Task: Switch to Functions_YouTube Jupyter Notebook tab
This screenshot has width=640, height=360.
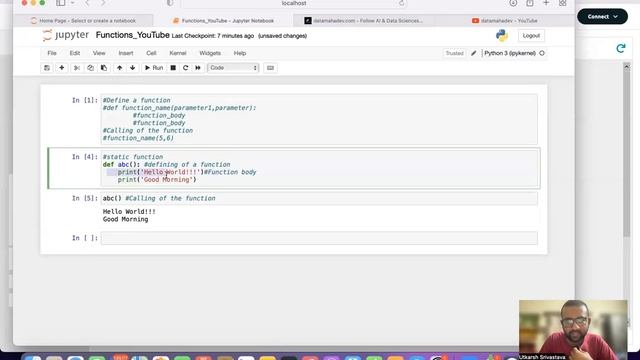Action: point(223,20)
